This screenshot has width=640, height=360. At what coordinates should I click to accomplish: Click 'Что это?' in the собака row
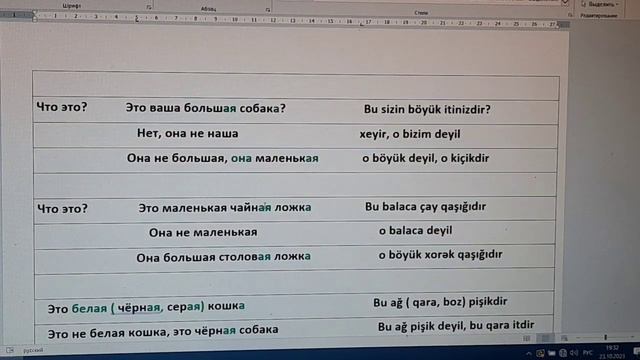pos(62,107)
